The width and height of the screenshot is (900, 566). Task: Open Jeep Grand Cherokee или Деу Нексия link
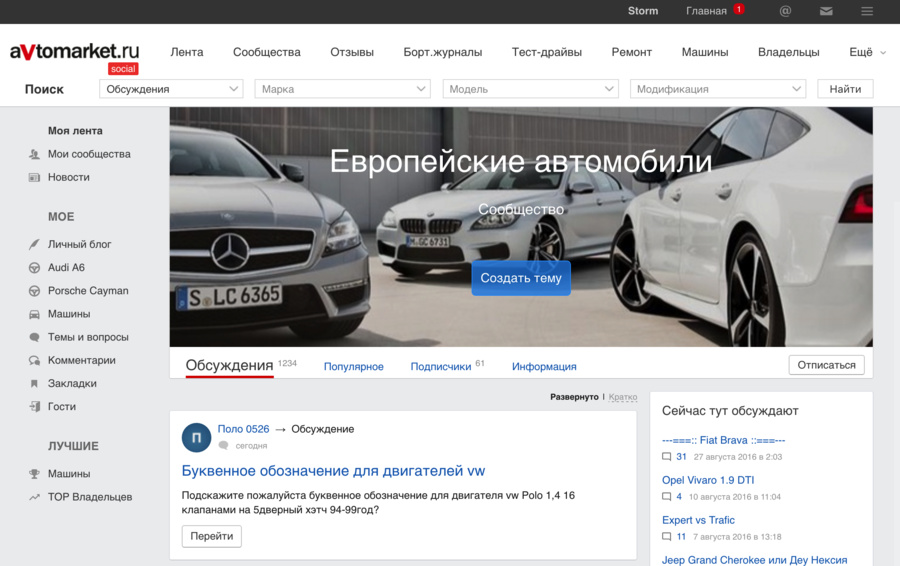(x=754, y=560)
